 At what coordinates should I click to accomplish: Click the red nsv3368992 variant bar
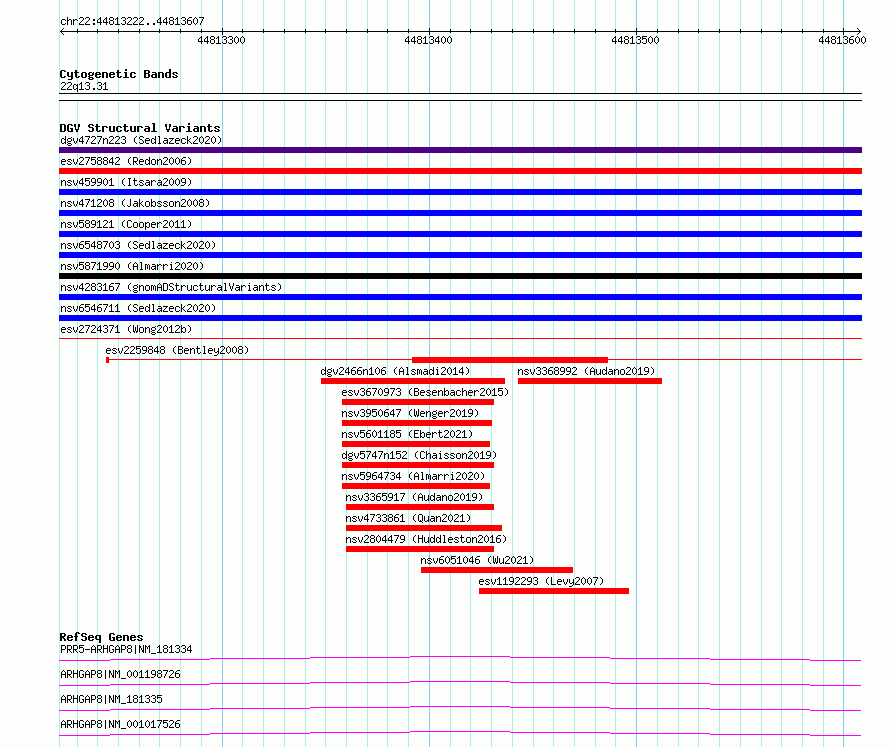tap(590, 381)
